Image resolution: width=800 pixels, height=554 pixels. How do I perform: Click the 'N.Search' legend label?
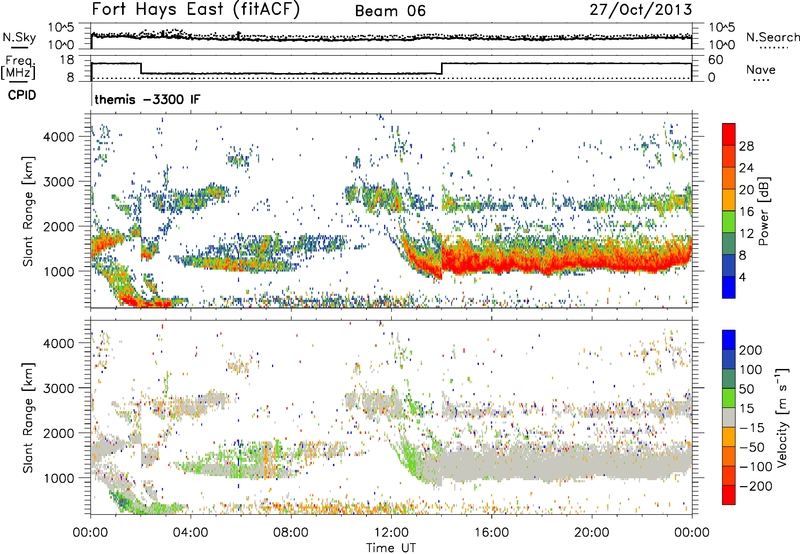point(772,37)
